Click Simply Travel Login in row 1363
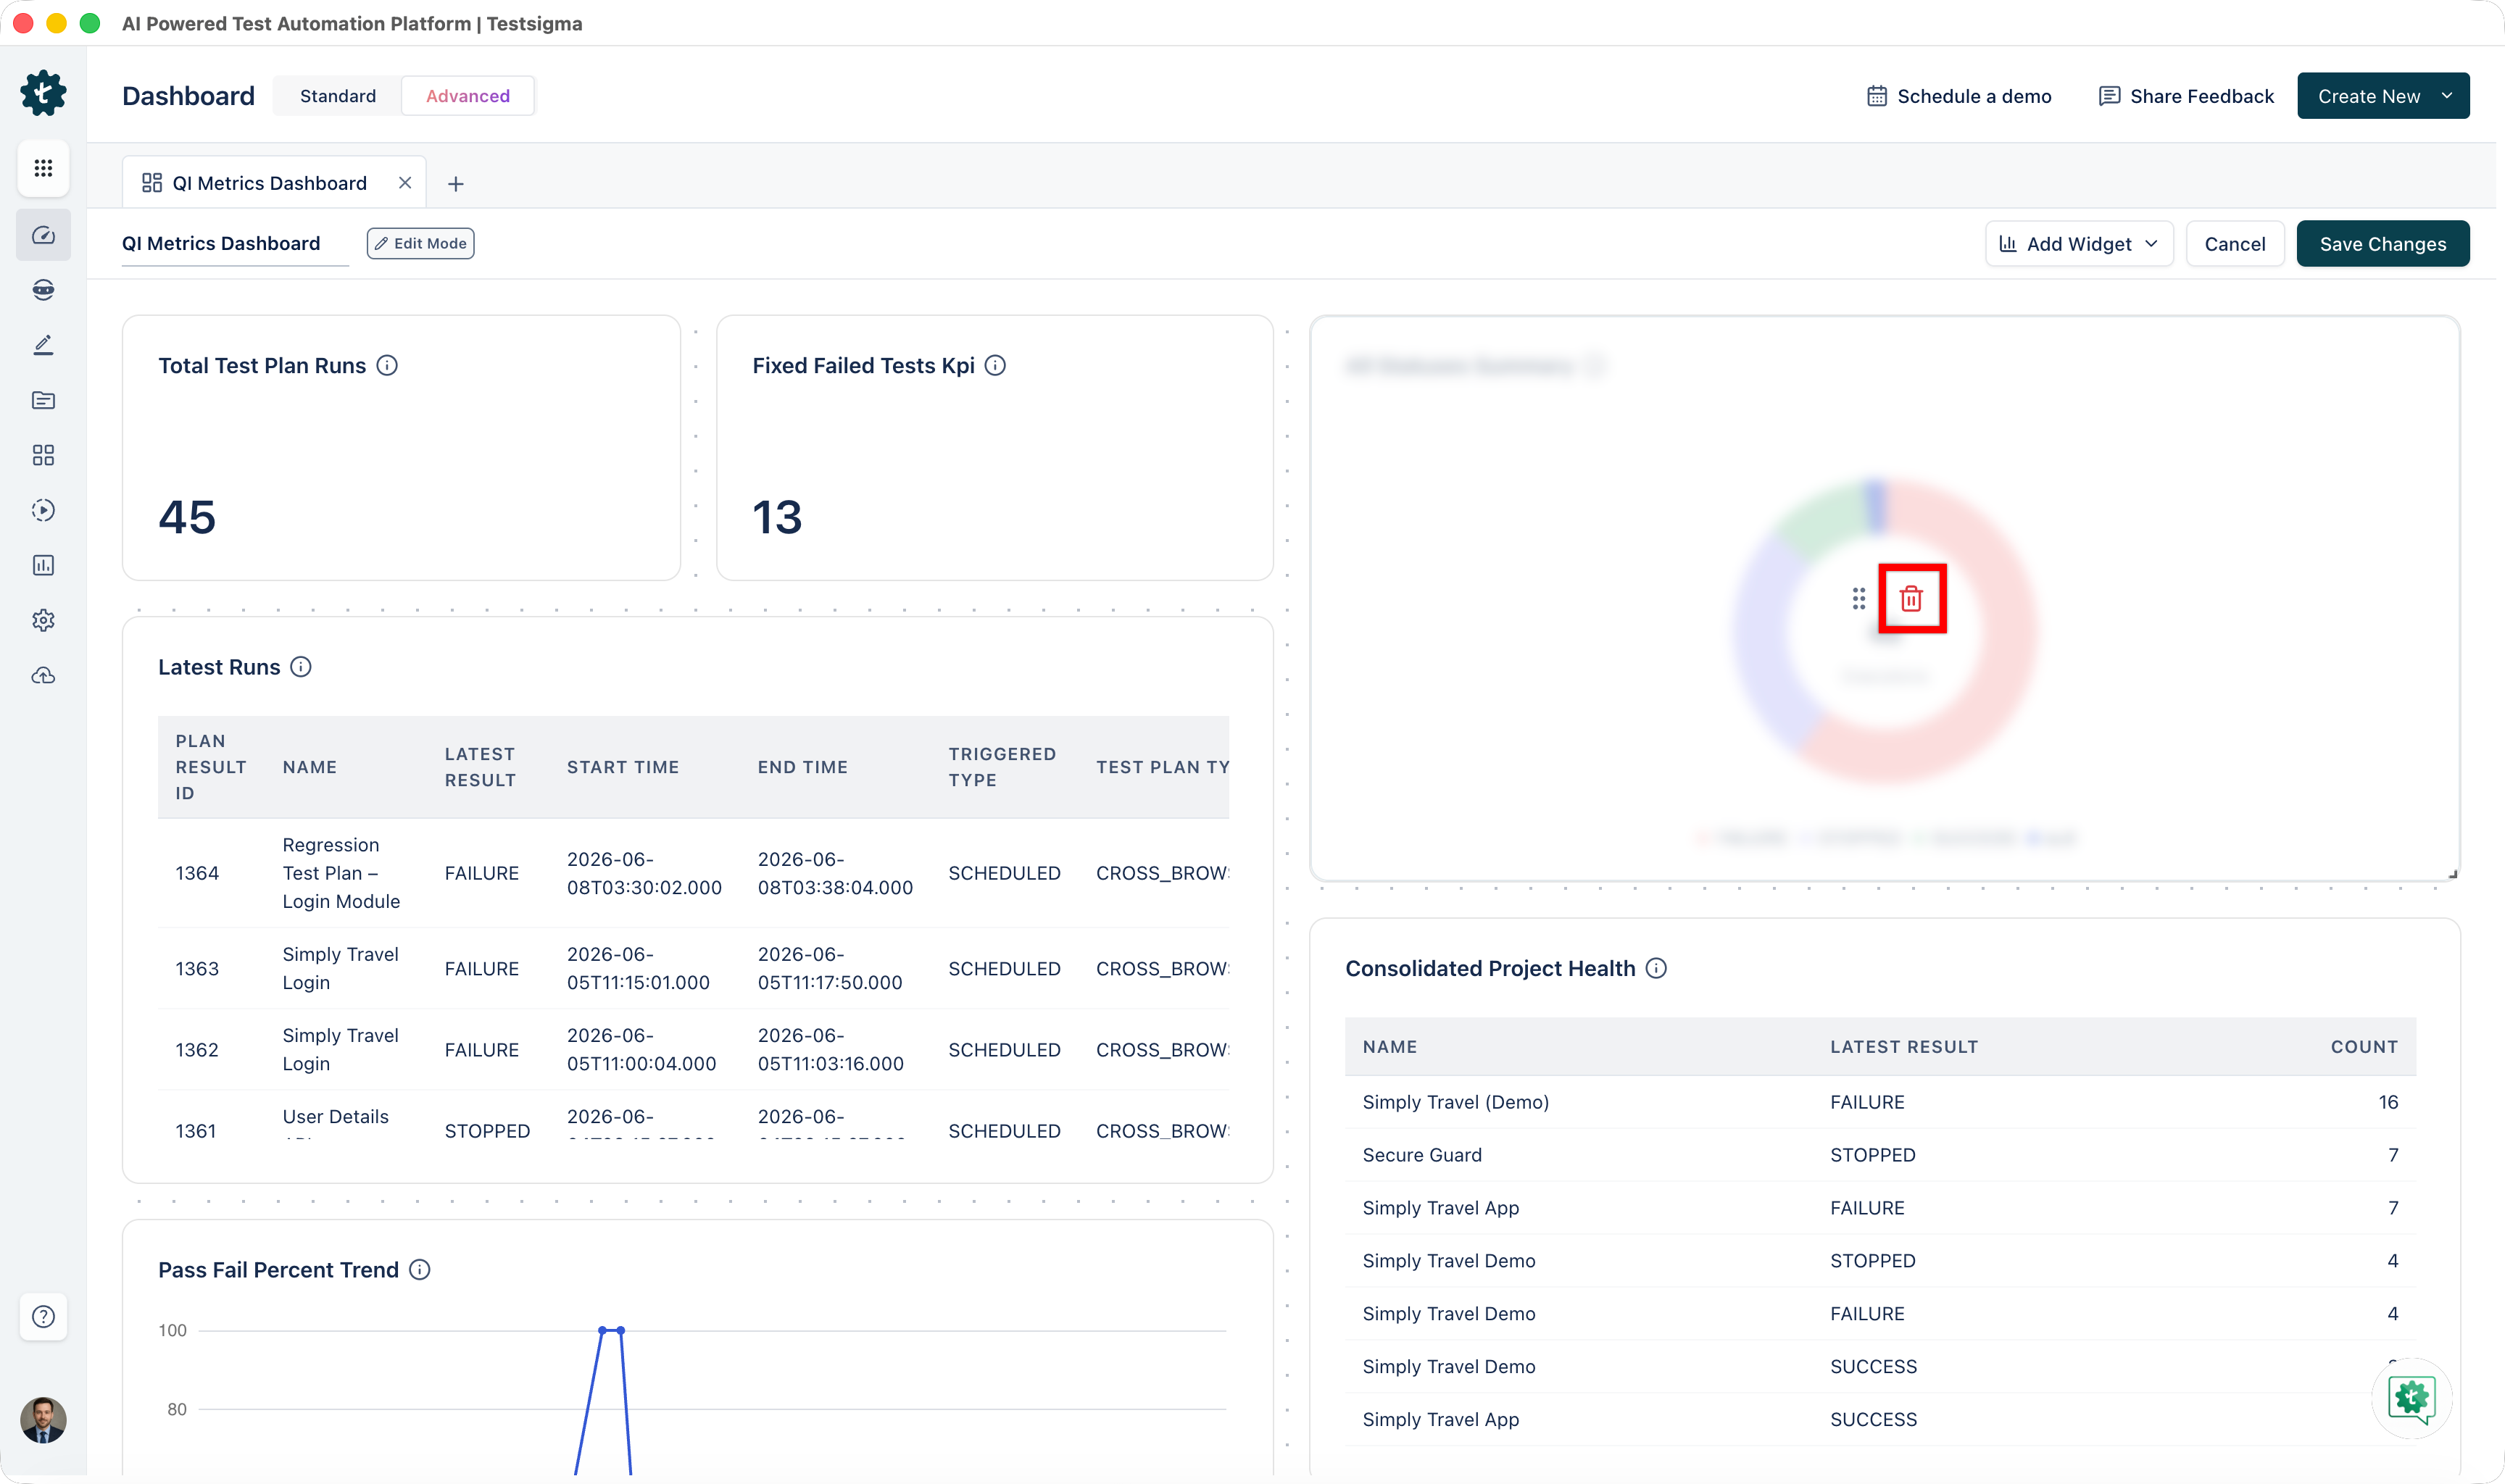Image resolution: width=2505 pixels, height=1484 pixels. (340, 968)
